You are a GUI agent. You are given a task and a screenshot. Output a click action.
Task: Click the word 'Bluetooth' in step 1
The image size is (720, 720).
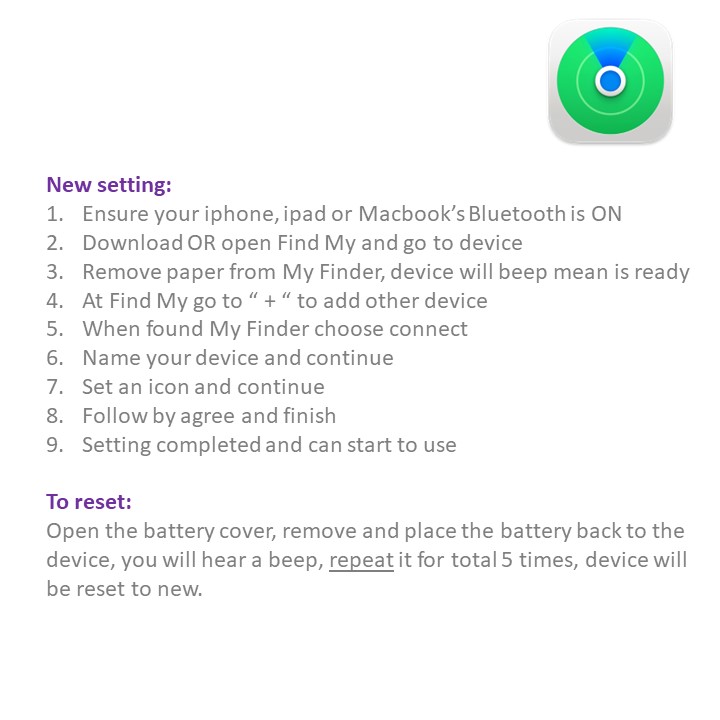pos(517,214)
